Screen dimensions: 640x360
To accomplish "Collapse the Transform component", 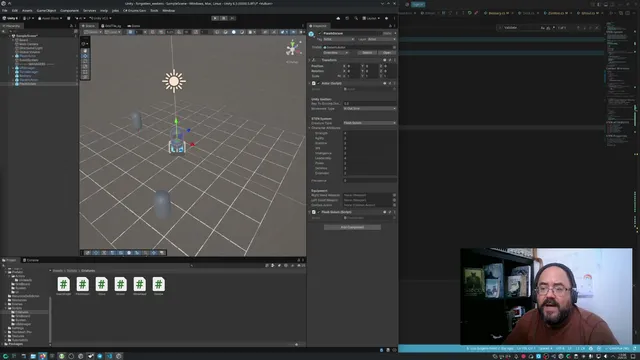I will point(309,60).
